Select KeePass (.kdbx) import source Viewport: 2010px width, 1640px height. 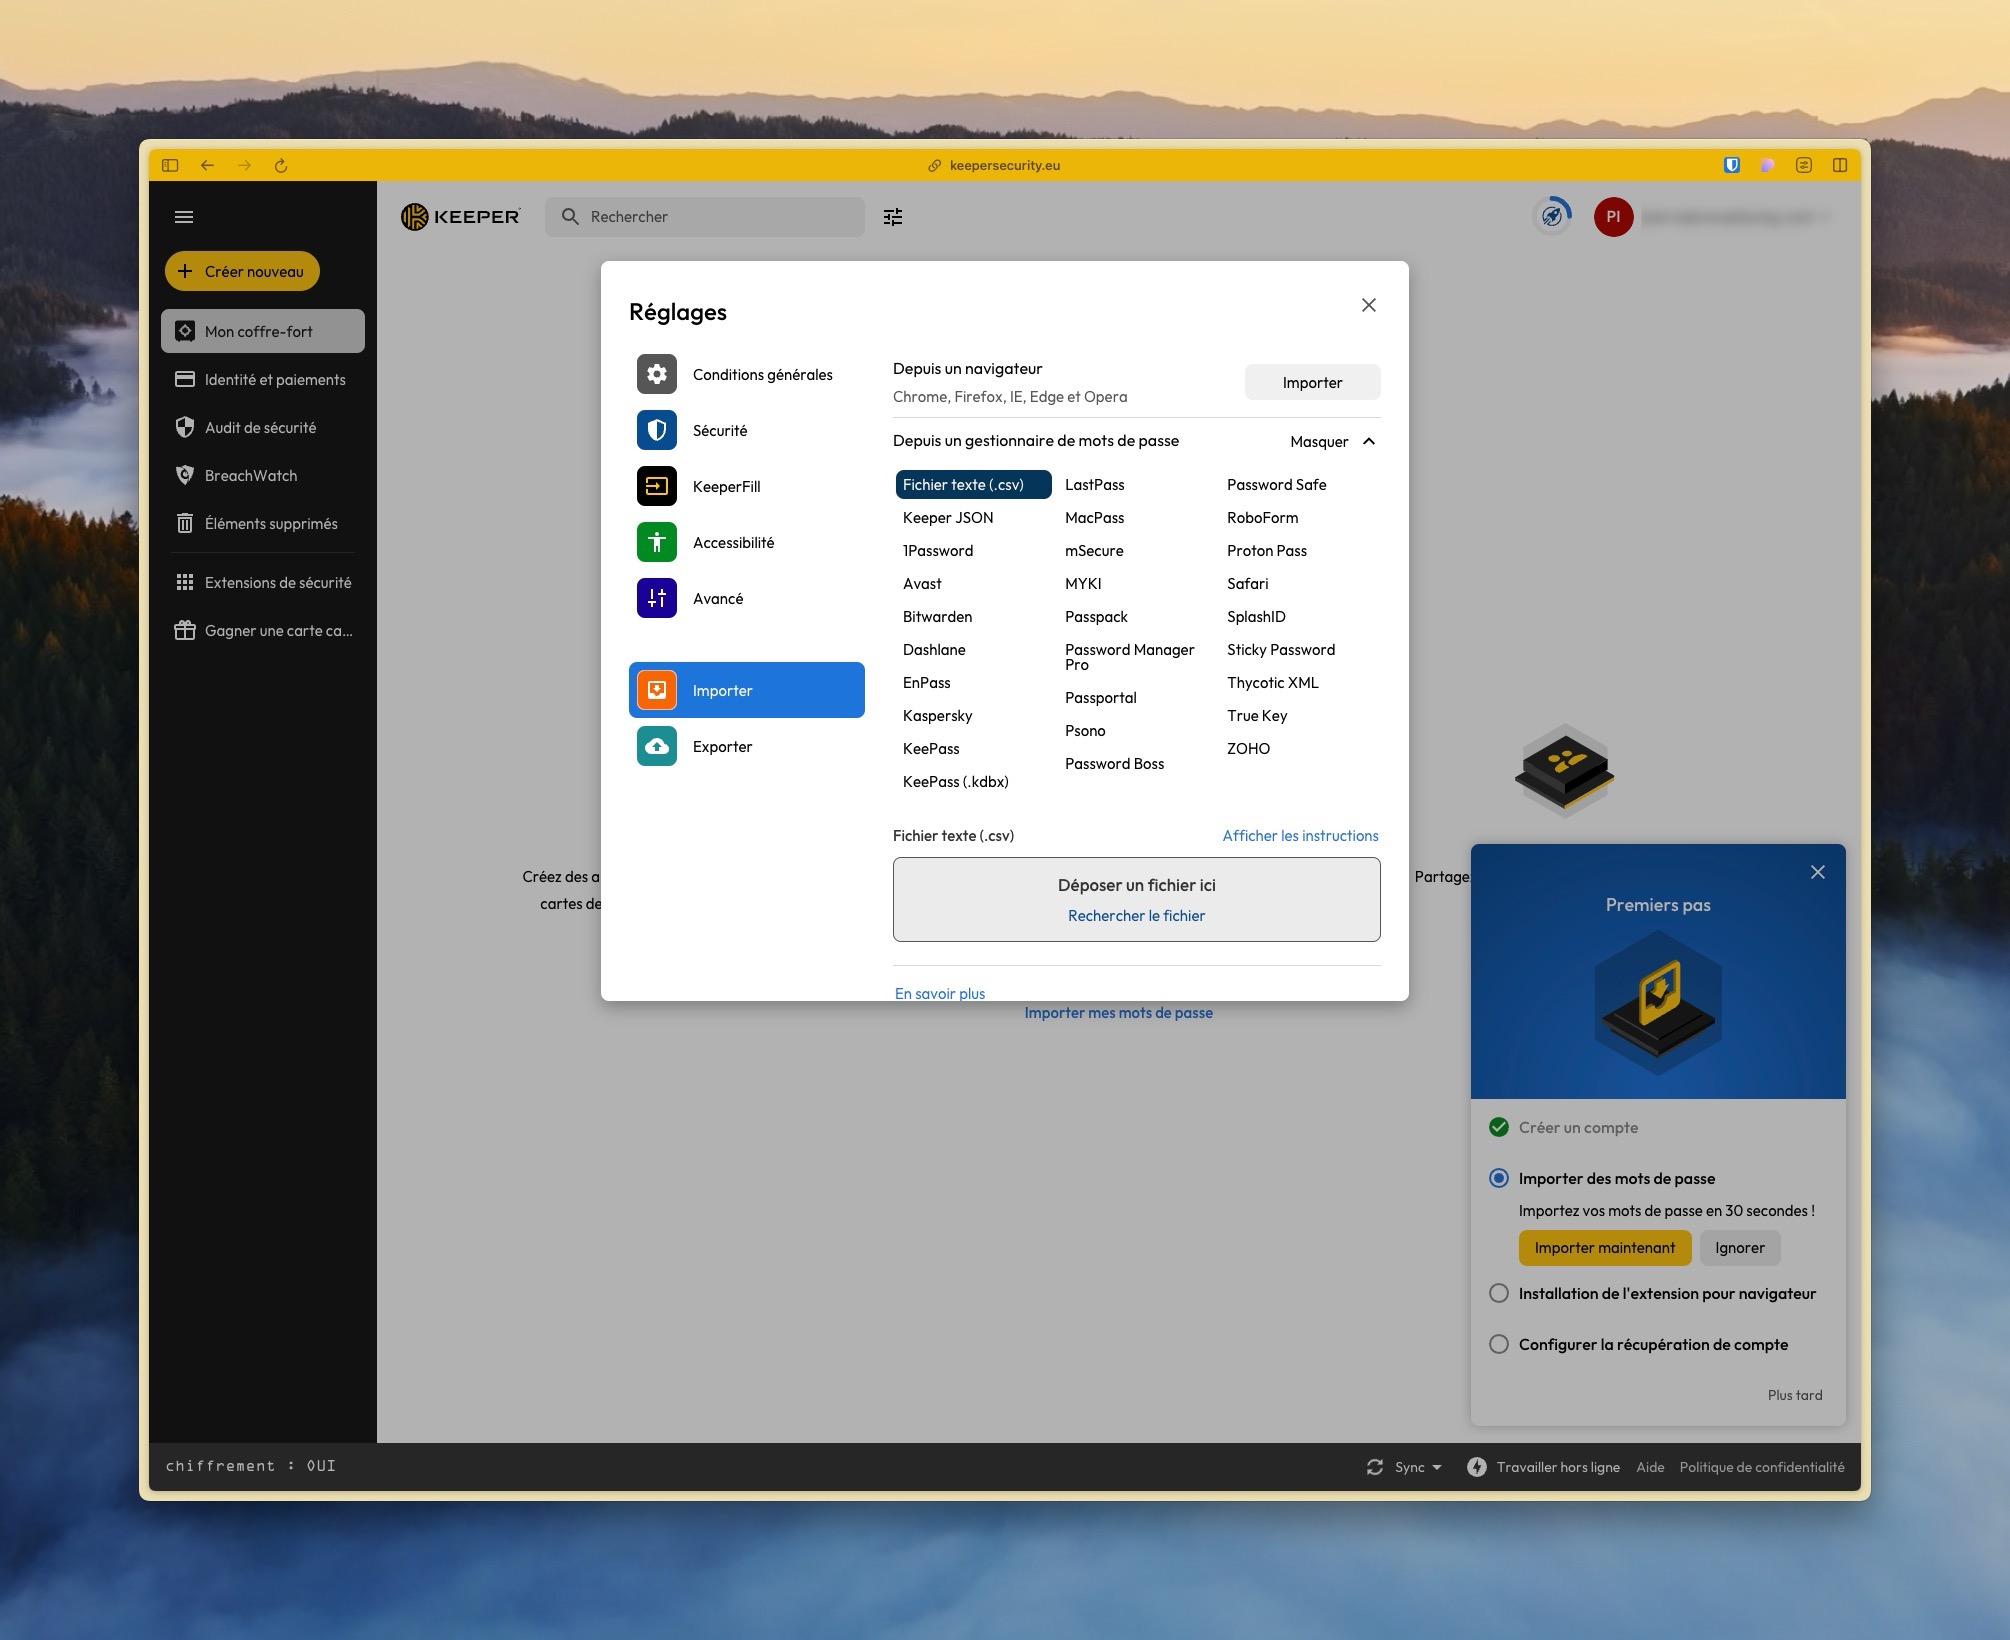[x=956, y=782]
